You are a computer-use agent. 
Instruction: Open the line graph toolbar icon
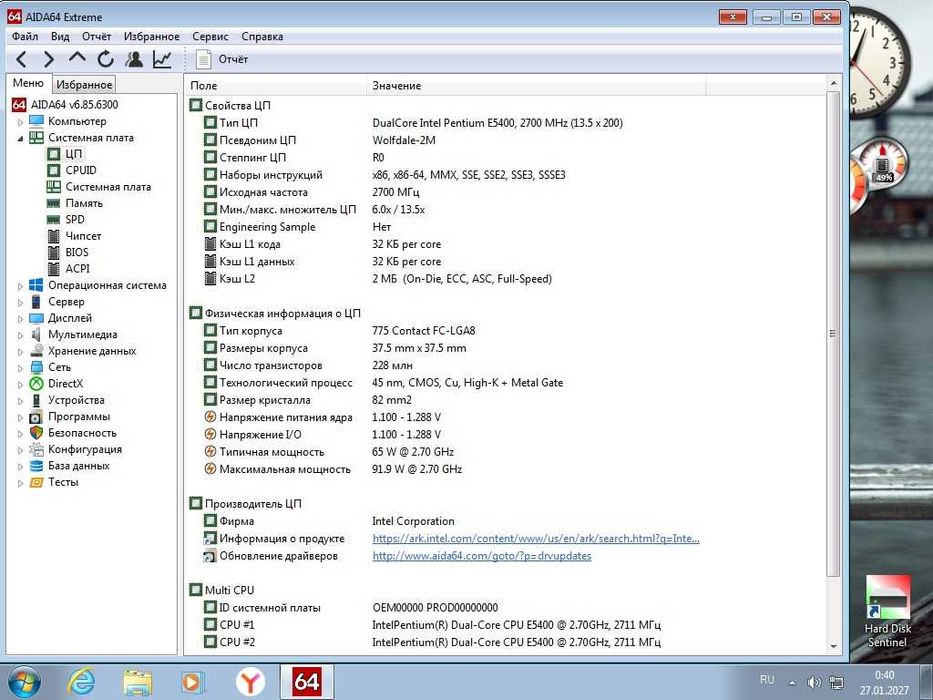tap(162, 60)
